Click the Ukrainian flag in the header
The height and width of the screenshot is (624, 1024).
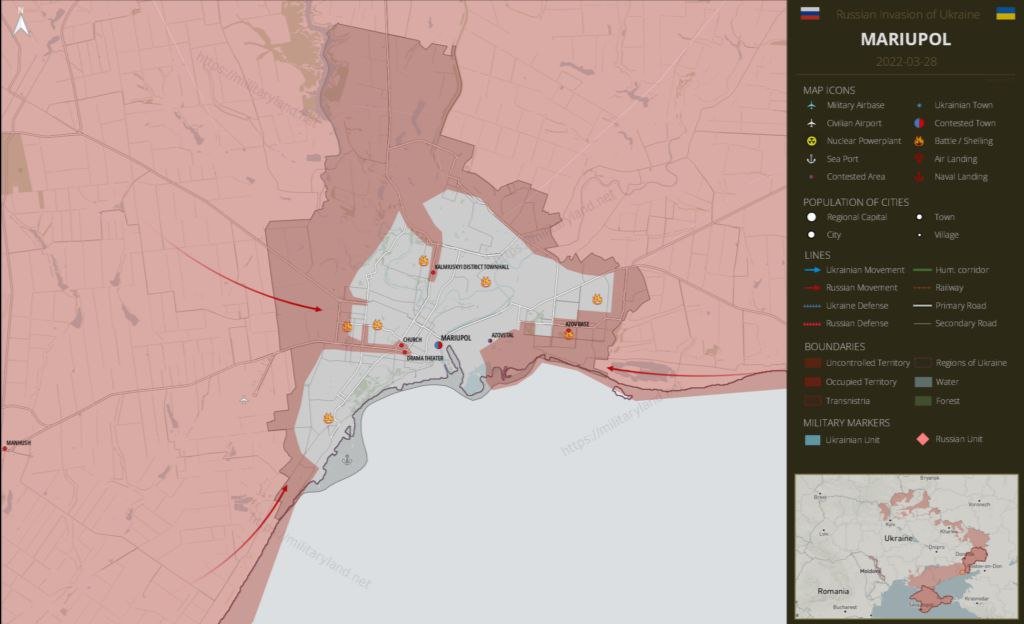1005,14
